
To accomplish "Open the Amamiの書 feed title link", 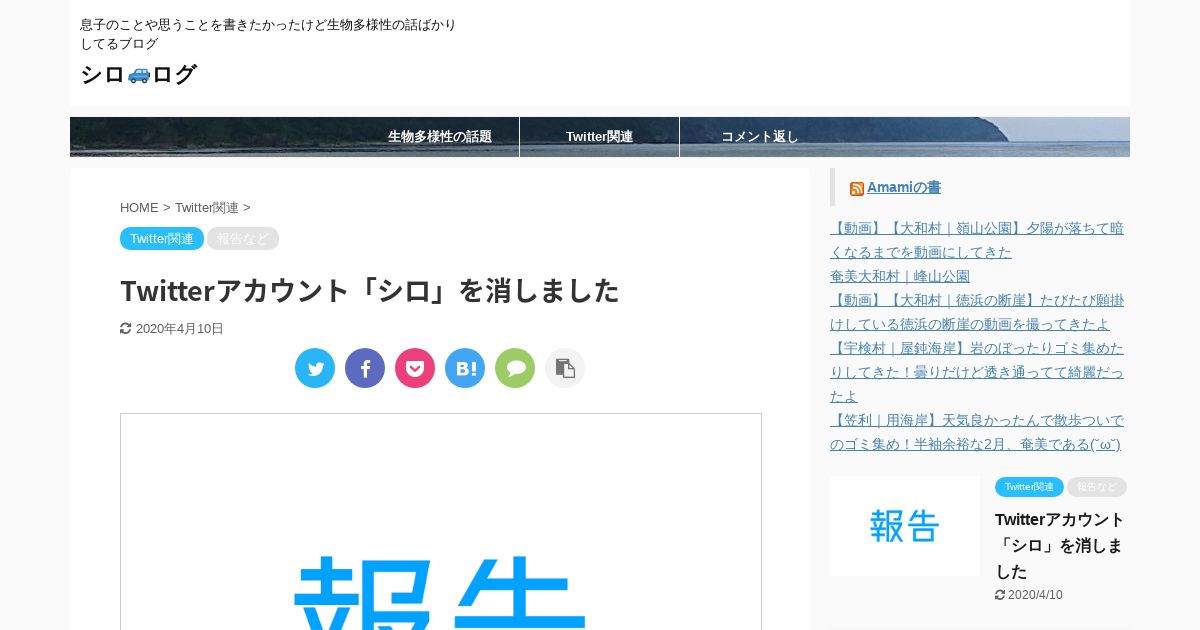I will 904,187.
